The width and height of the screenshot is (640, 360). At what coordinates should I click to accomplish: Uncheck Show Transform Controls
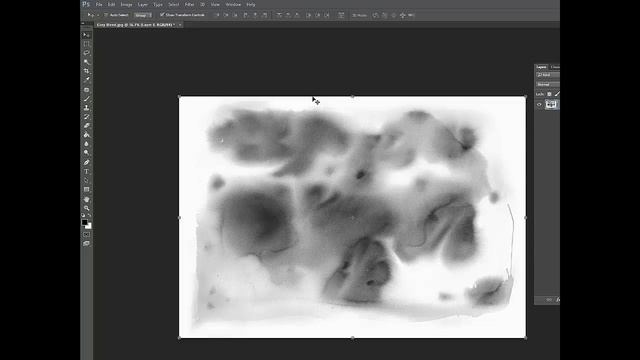click(x=162, y=15)
